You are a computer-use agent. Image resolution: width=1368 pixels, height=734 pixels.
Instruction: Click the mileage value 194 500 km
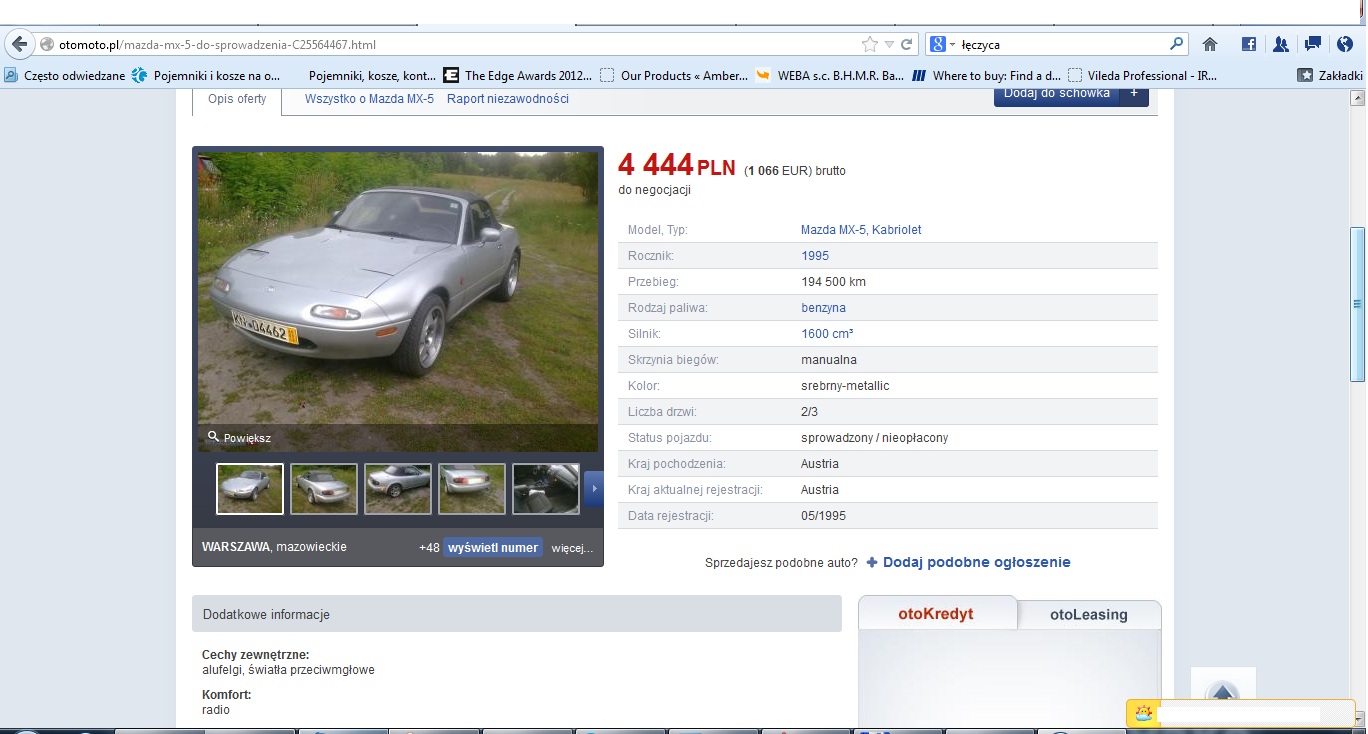(x=833, y=282)
